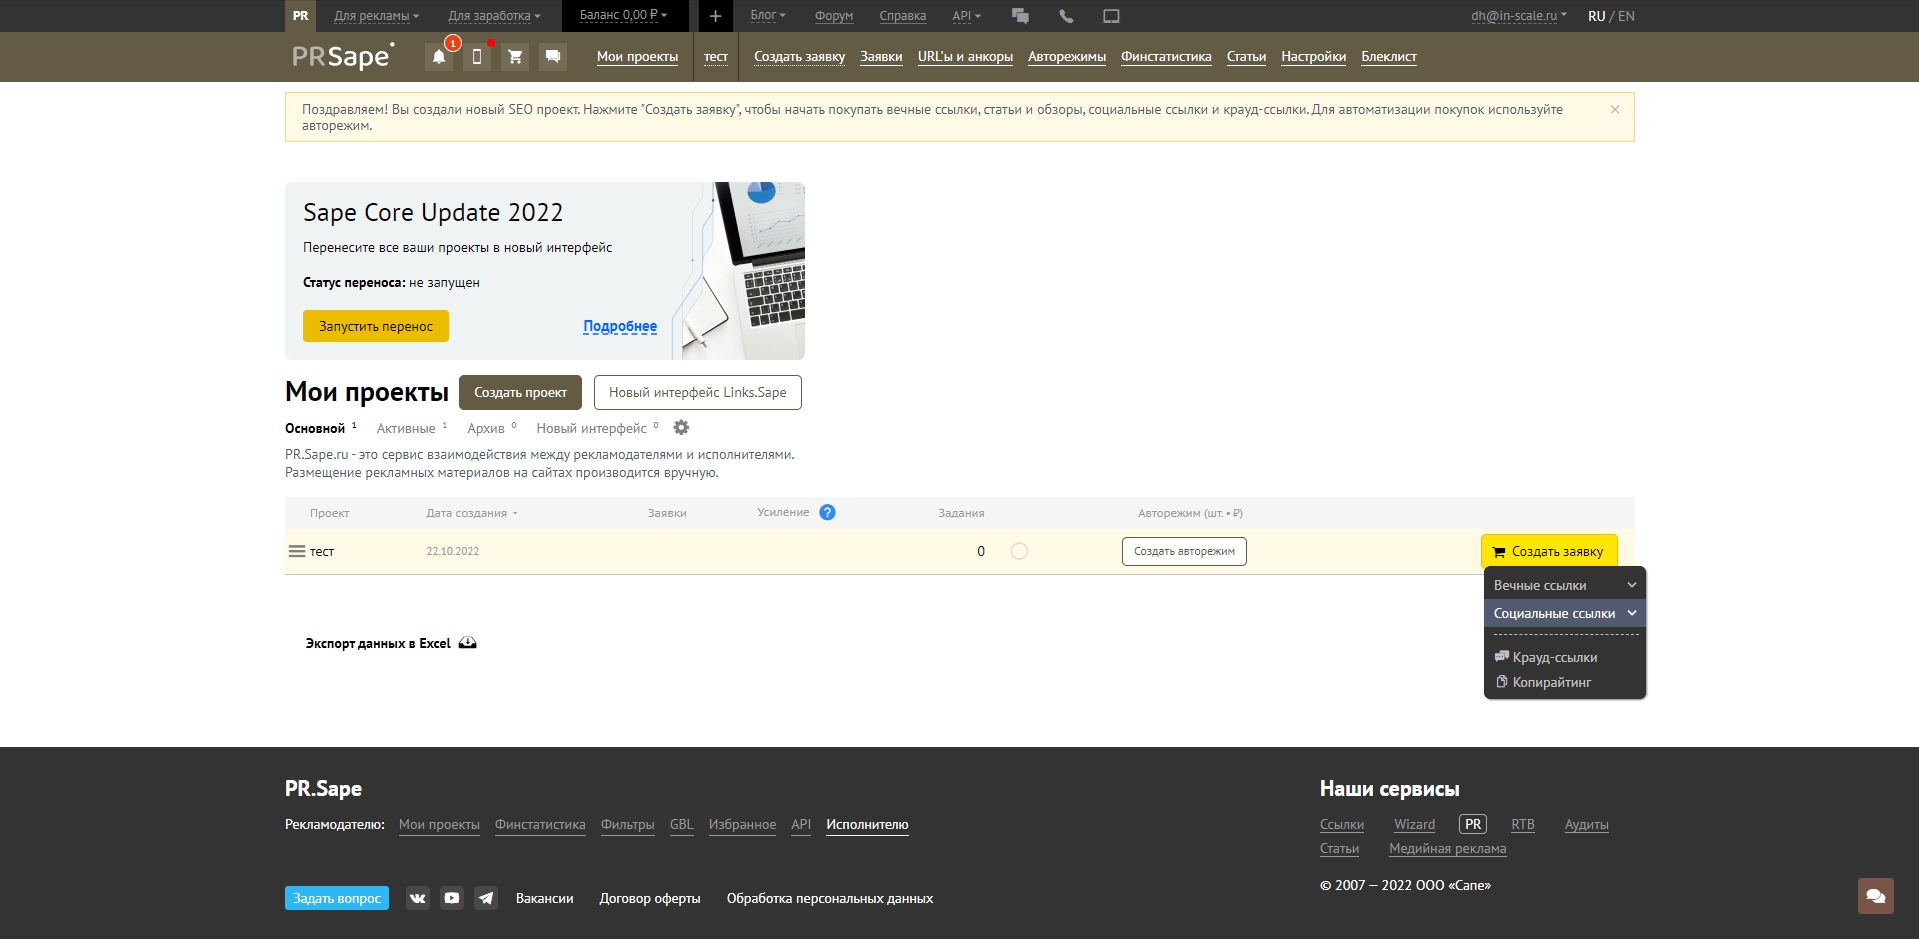Click the plus icon next to balance
The width and height of the screenshot is (1919, 939).
(x=715, y=16)
